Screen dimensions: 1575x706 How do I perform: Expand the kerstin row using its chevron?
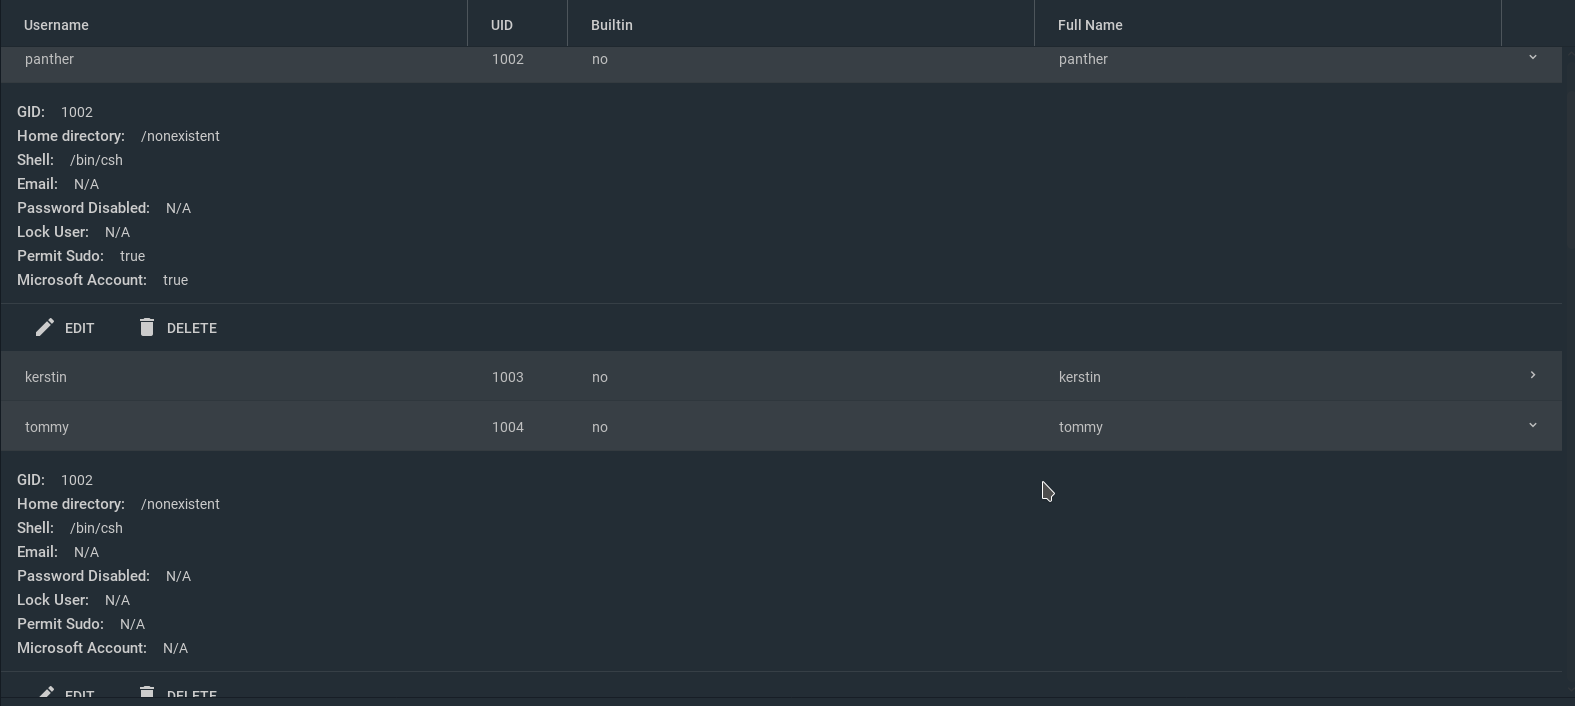[x=1532, y=376]
